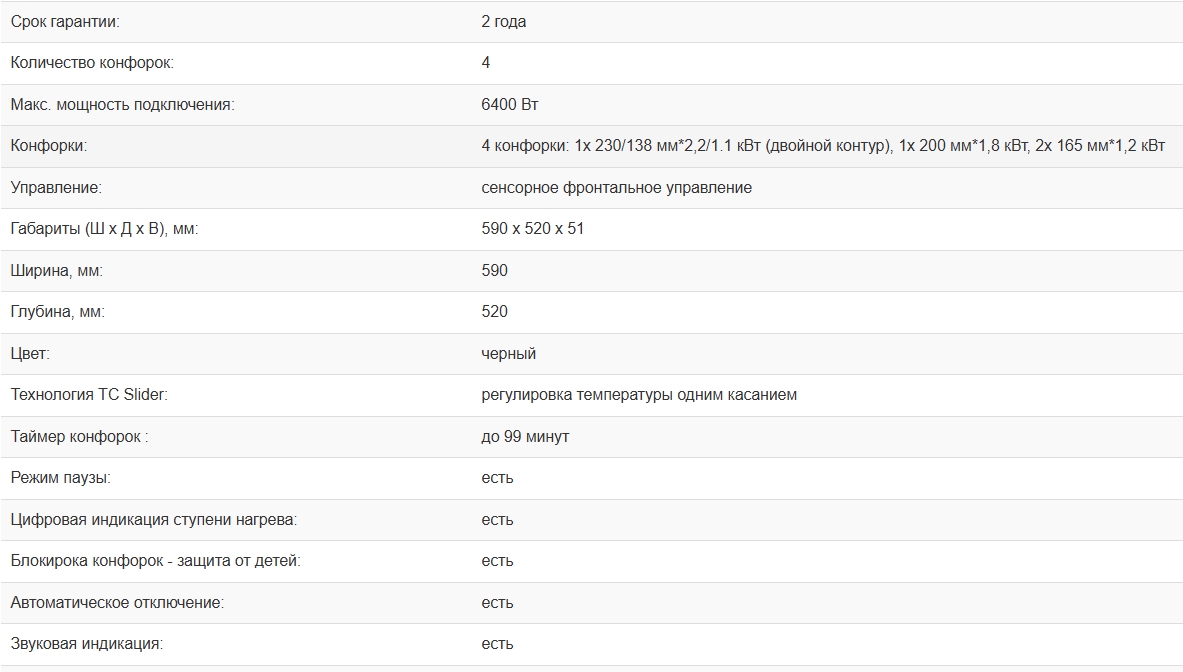This screenshot has width=1183, height=672.
Task: Click the "Срок гарантии" row label
Action: pos(65,21)
